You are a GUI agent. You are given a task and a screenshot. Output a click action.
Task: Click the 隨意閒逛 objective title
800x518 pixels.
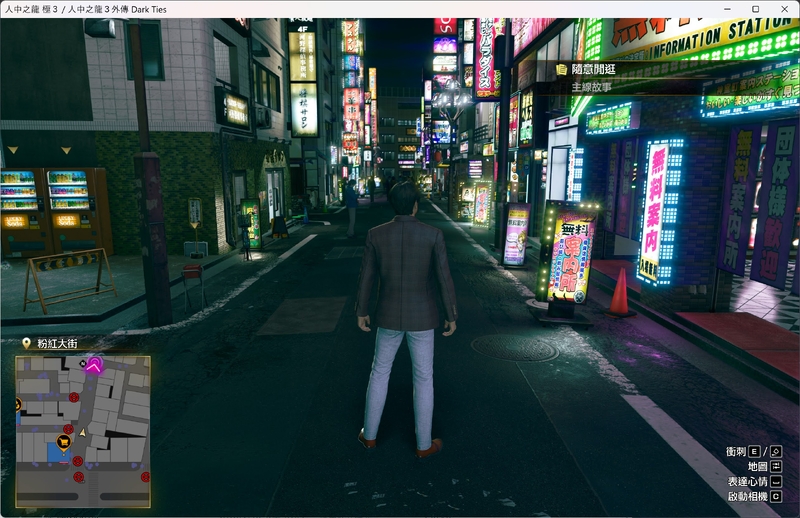coord(593,69)
